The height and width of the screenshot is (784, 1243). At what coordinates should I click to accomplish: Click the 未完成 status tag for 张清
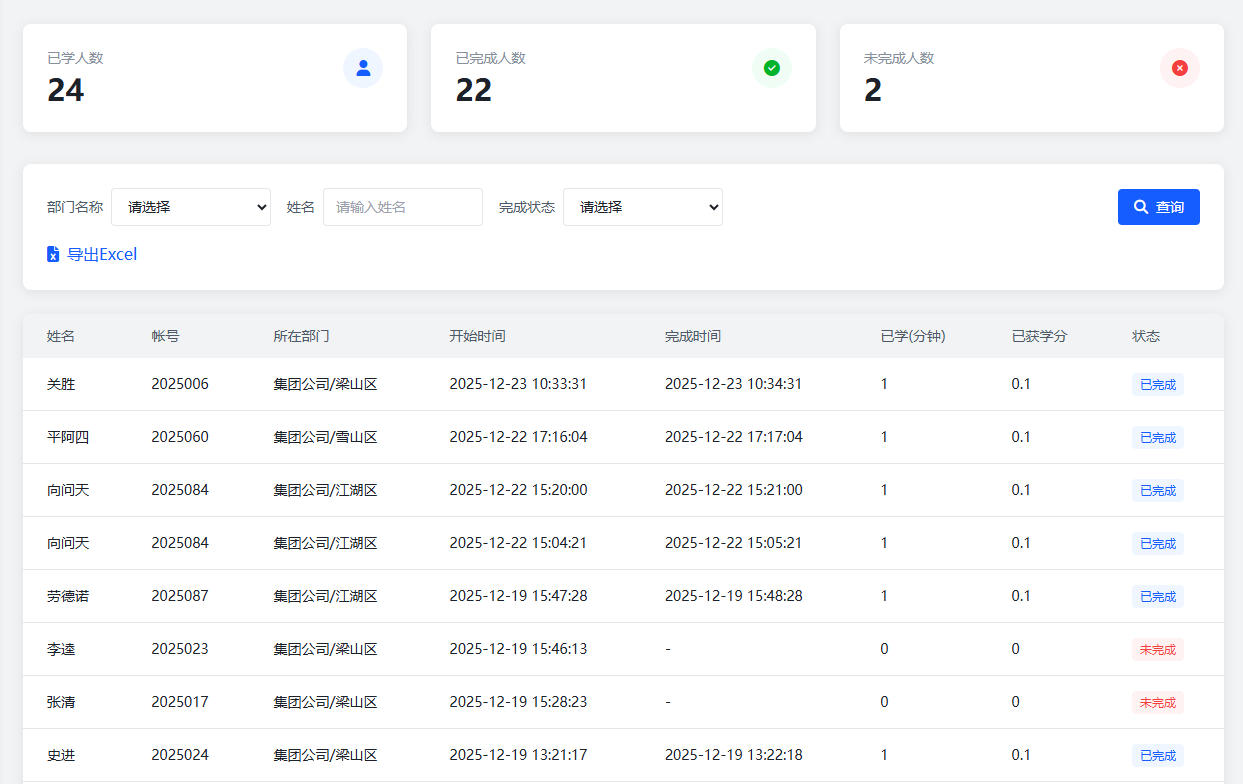(x=1157, y=702)
